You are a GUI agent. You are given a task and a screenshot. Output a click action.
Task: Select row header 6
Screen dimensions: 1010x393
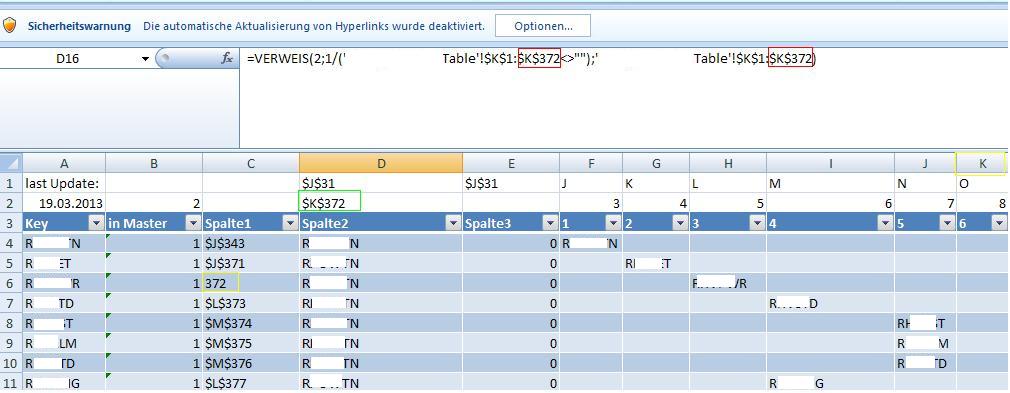point(12,283)
